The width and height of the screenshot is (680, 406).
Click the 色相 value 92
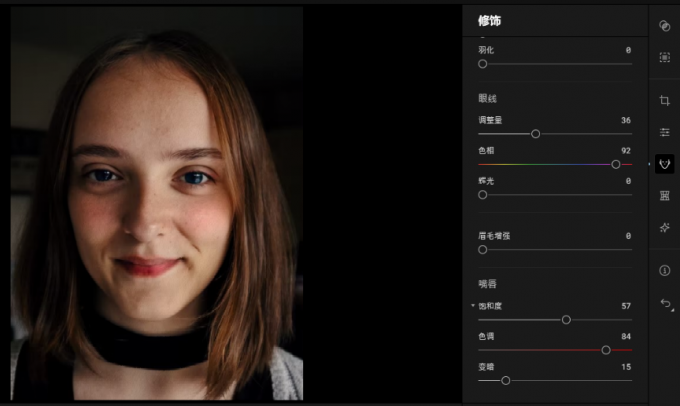point(626,151)
